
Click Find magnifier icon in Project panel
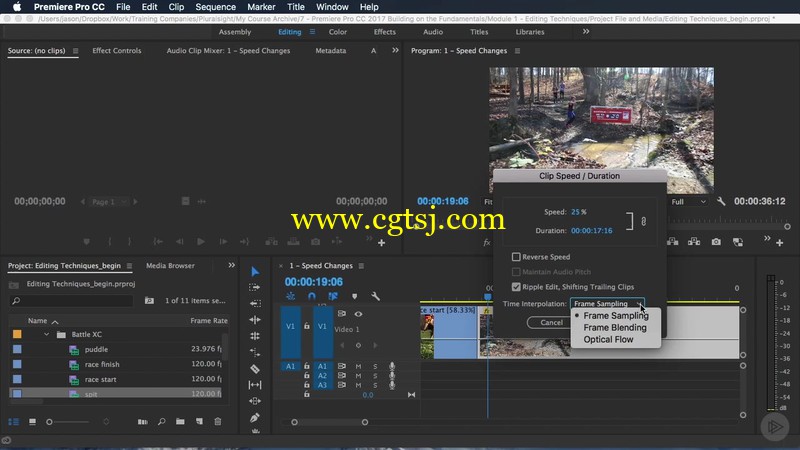161,421
